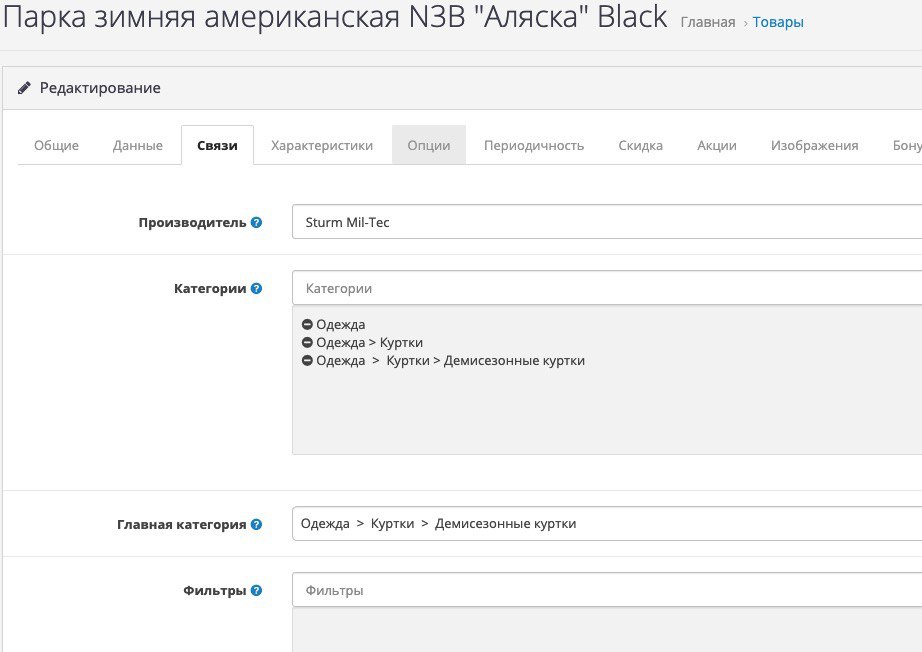The width and height of the screenshot is (922, 652).
Task: Open the Акции tab
Action: pos(717,145)
